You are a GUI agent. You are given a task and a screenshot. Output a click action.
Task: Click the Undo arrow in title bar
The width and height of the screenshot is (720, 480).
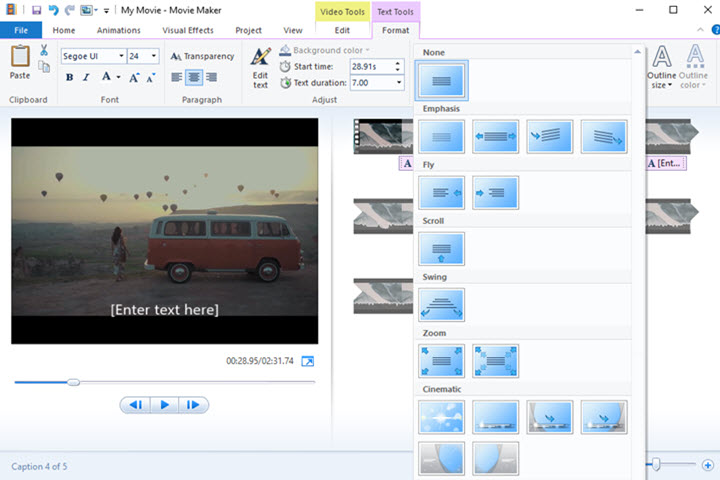[x=53, y=10]
